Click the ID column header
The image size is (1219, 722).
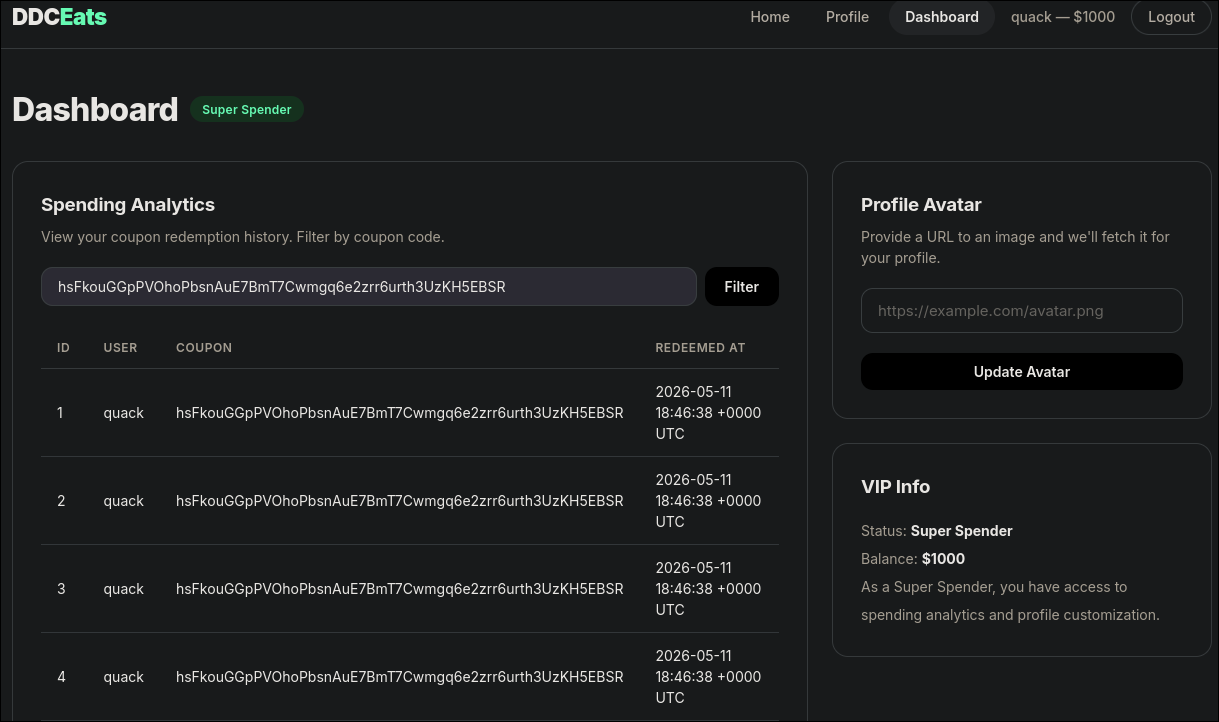(x=63, y=348)
